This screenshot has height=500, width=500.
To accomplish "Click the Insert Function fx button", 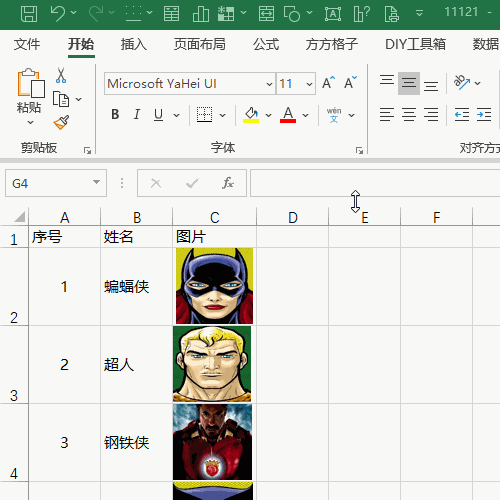I will [228, 183].
